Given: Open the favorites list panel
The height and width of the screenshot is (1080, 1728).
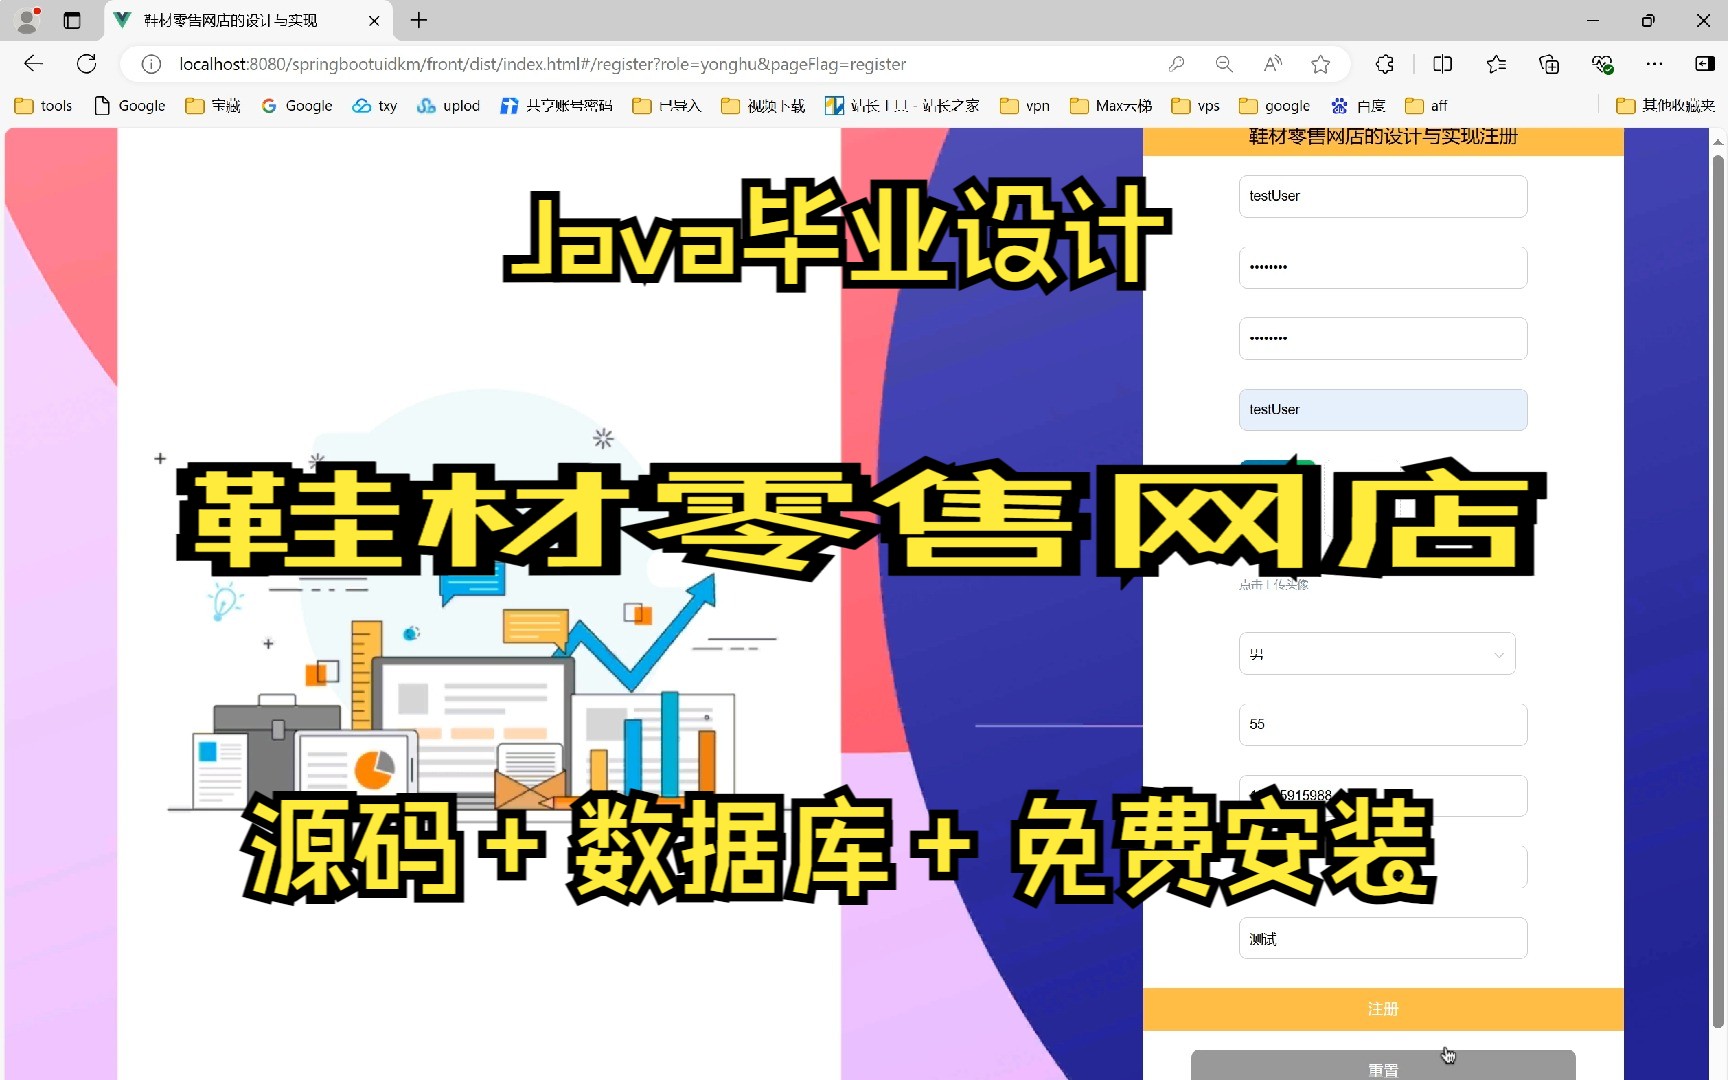Looking at the screenshot, I should [1496, 64].
